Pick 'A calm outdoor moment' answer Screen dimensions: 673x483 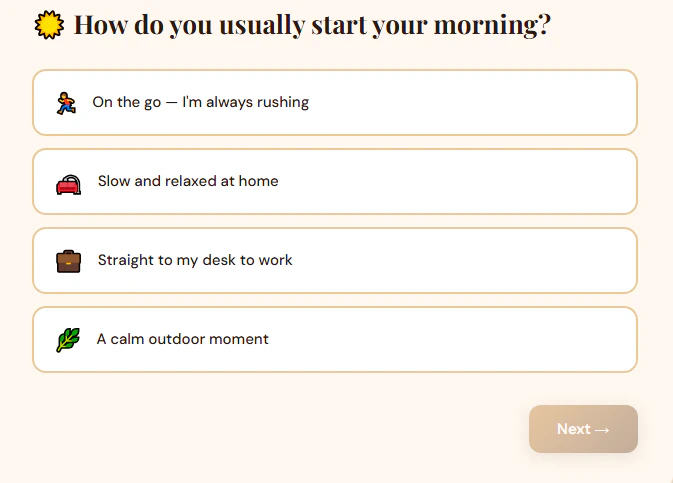335,340
